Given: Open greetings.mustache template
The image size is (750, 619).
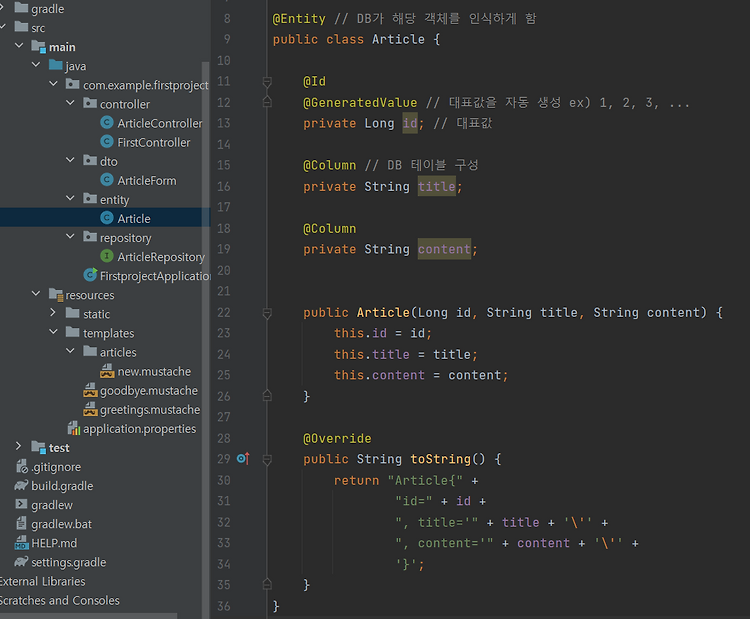Looking at the screenshot, I should (x=150, y=410).
